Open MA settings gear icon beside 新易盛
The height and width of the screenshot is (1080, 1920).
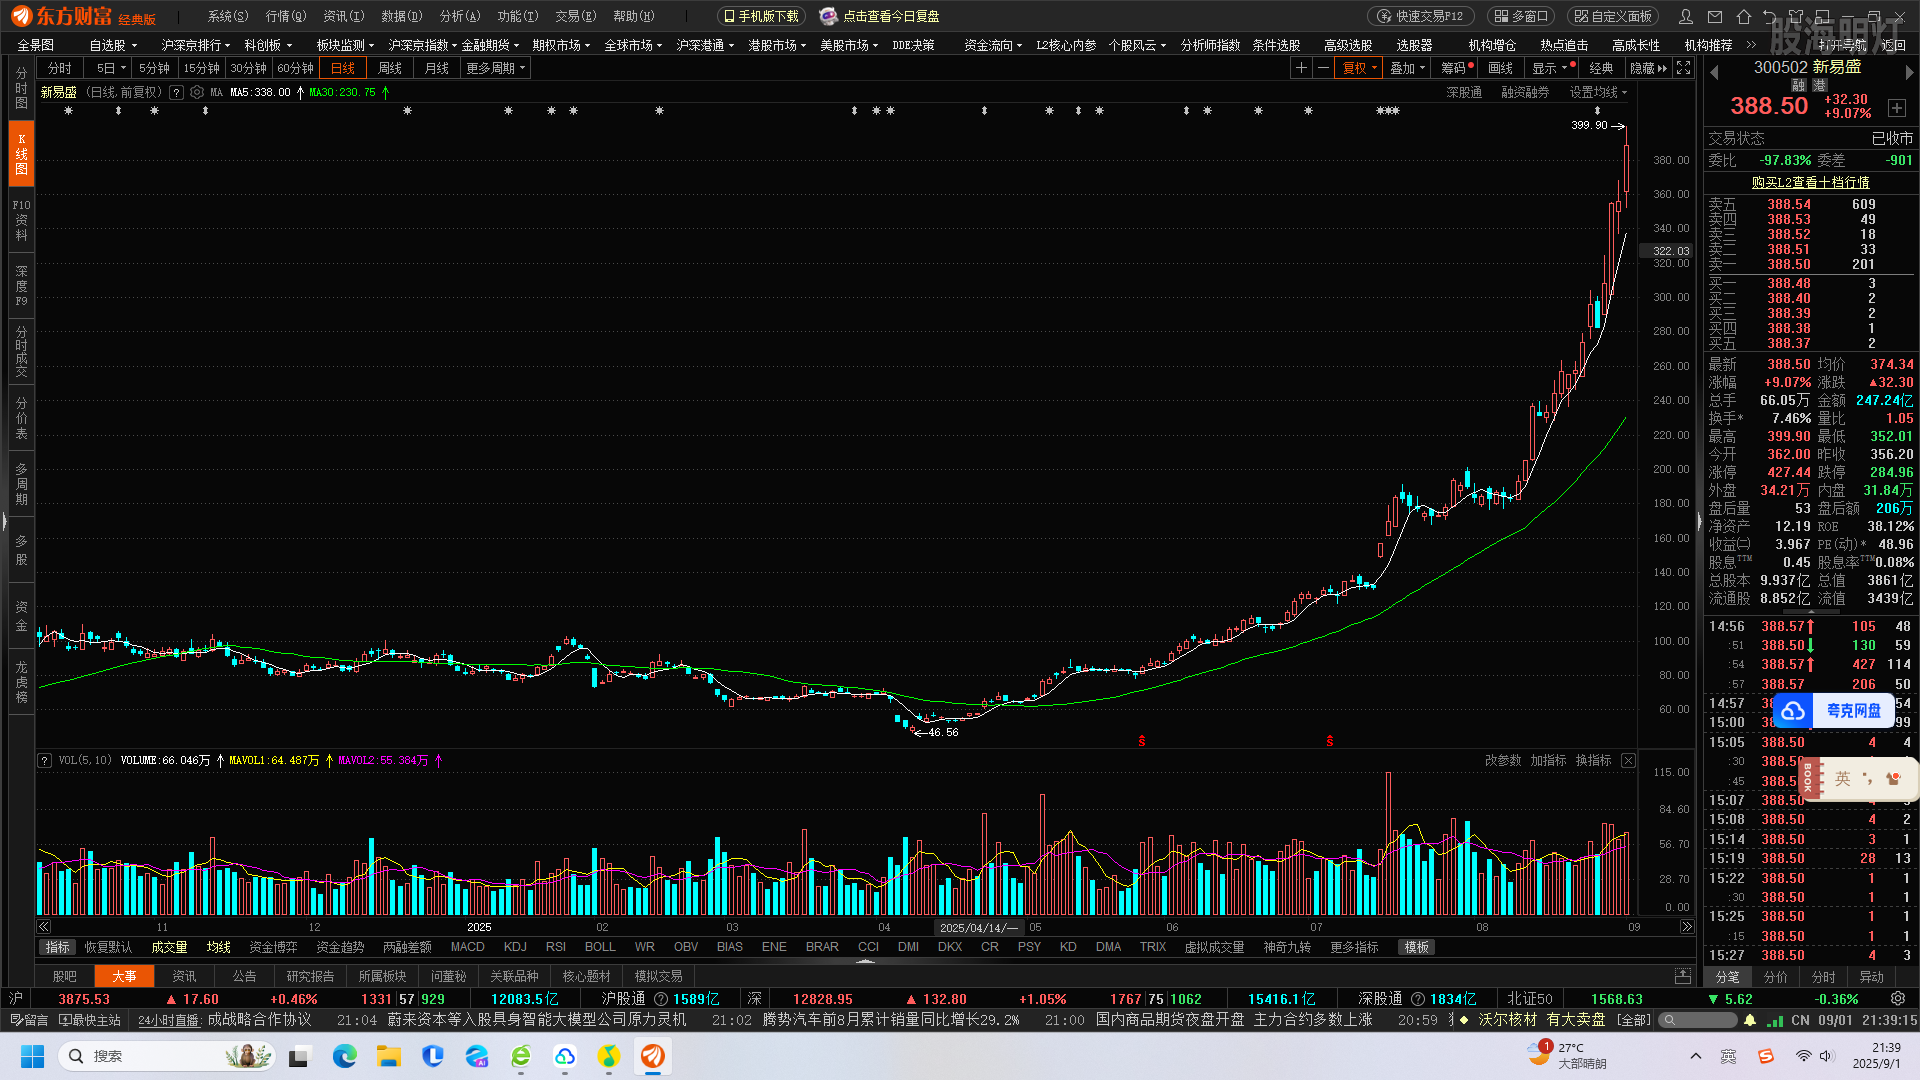point(197,92)
